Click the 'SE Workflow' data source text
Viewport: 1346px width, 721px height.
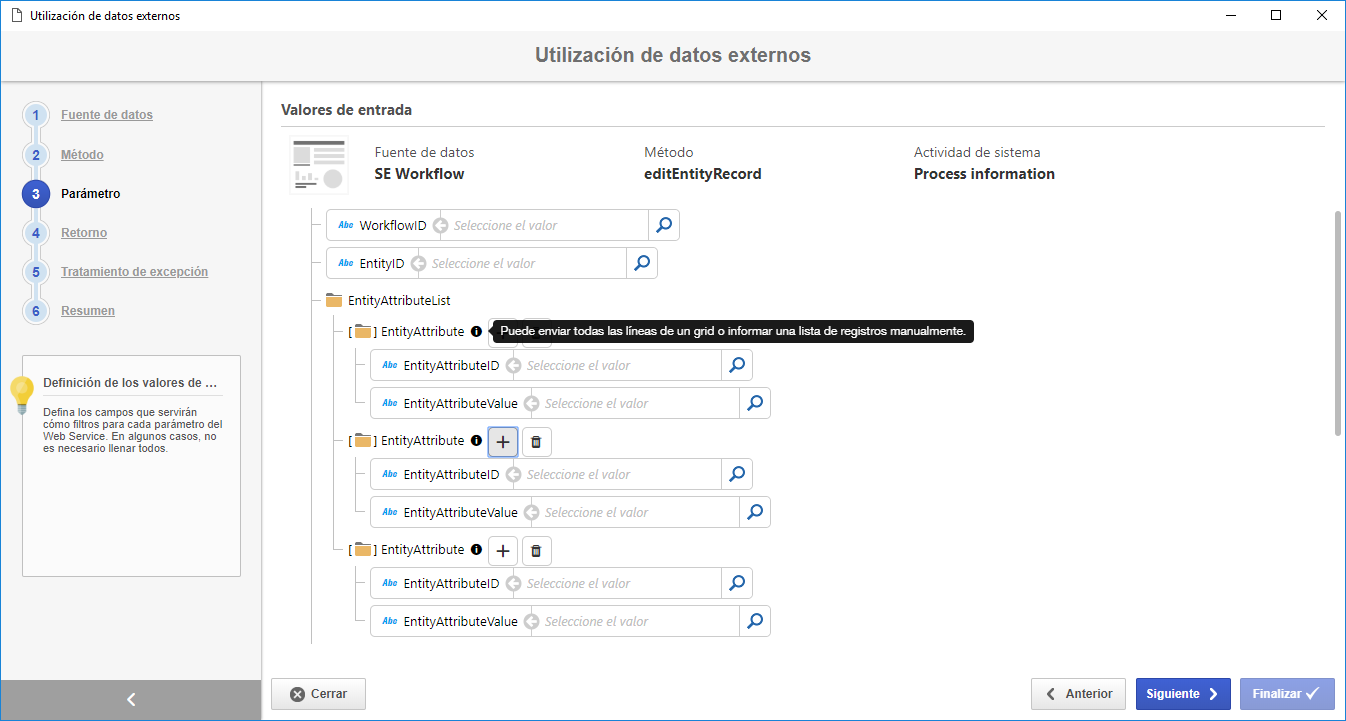coord(419,174)
